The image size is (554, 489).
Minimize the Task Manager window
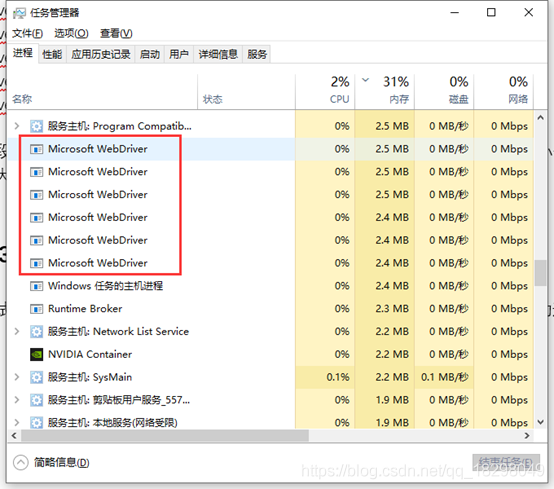click(455, 13)
